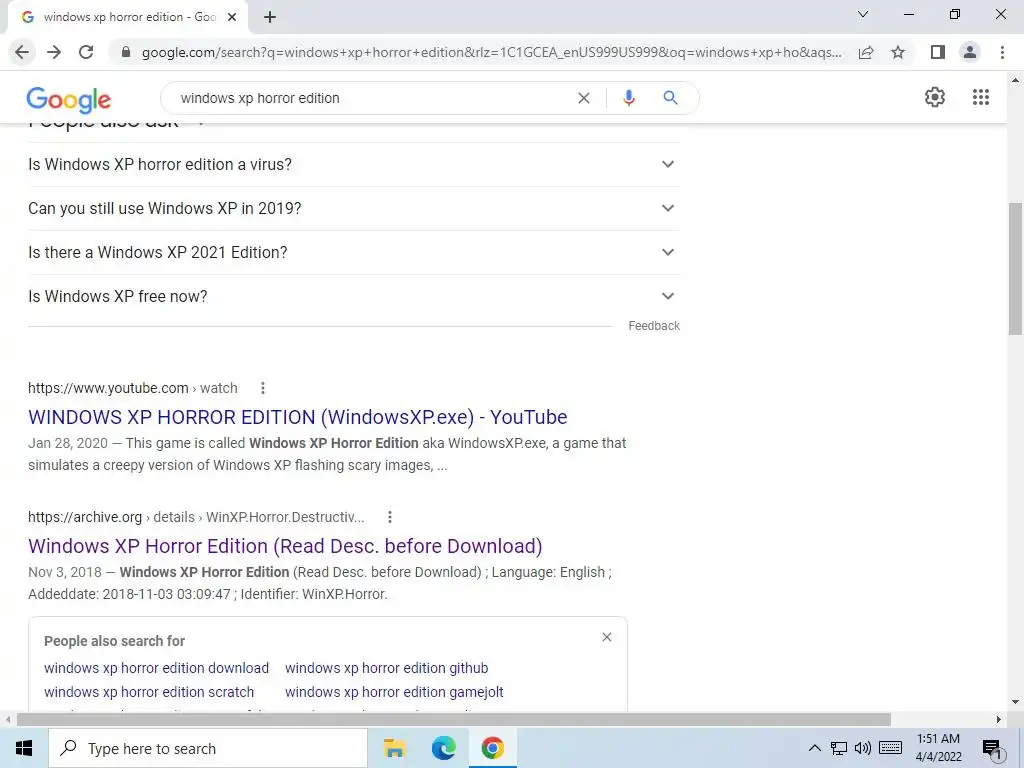Open the Windows Start menu

(24, 748)
